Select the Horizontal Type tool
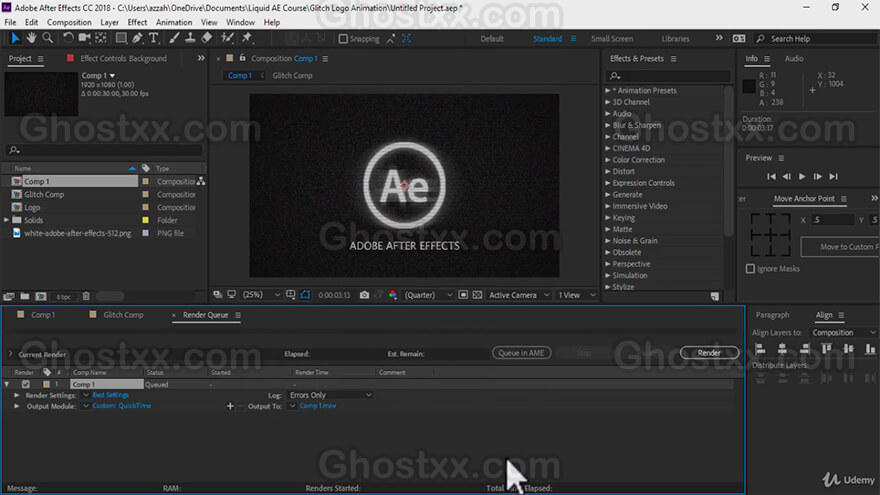Viewport: 880px width, 495px height. [x=153, y=38]
